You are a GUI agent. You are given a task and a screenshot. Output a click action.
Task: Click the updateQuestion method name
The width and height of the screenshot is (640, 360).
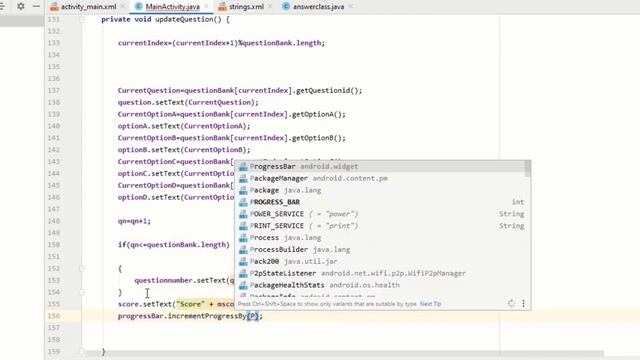(x=184, y=19)
